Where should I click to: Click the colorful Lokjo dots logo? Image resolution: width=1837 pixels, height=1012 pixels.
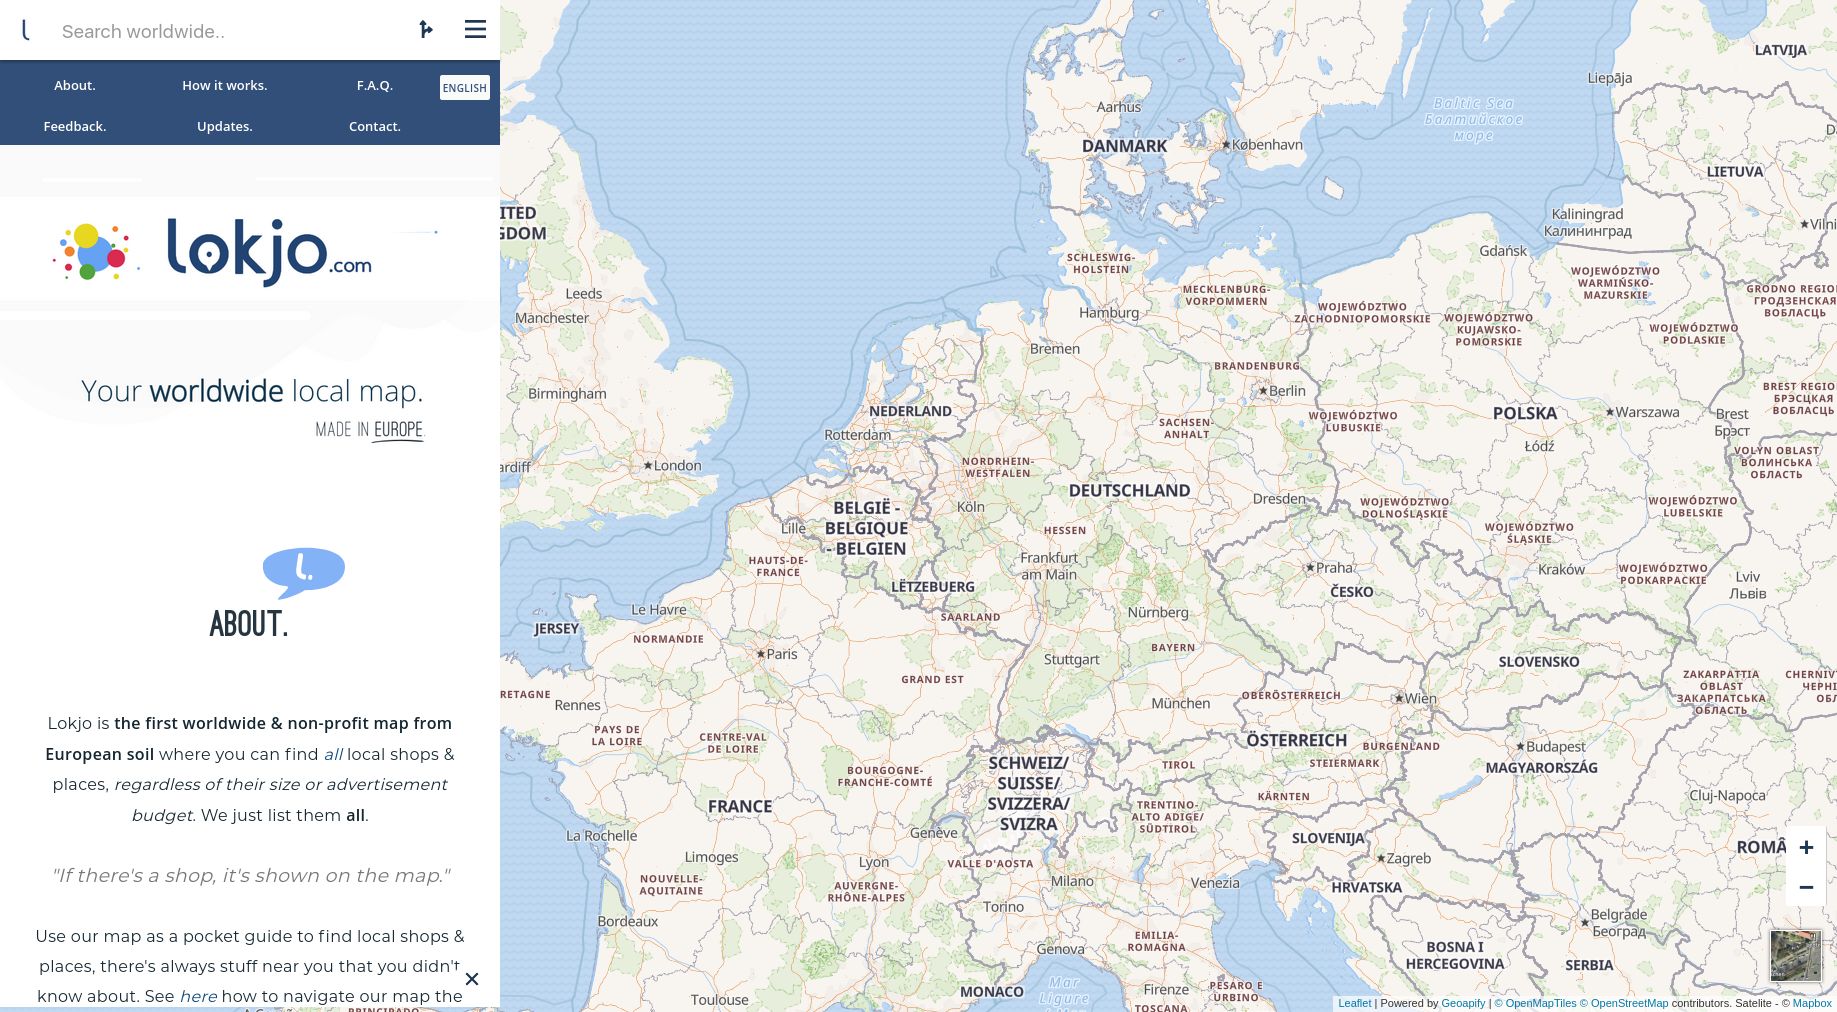pos(93,251)
